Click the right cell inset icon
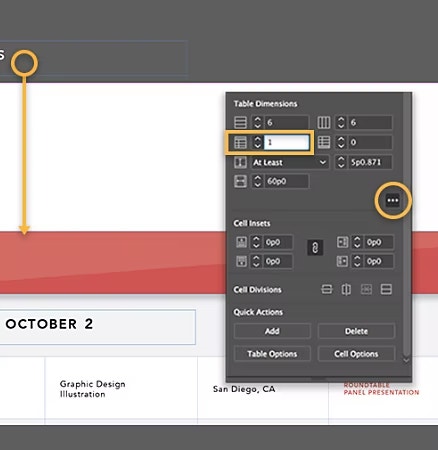The width and height of the screenshot is (438, 450). tap(342, 261)
